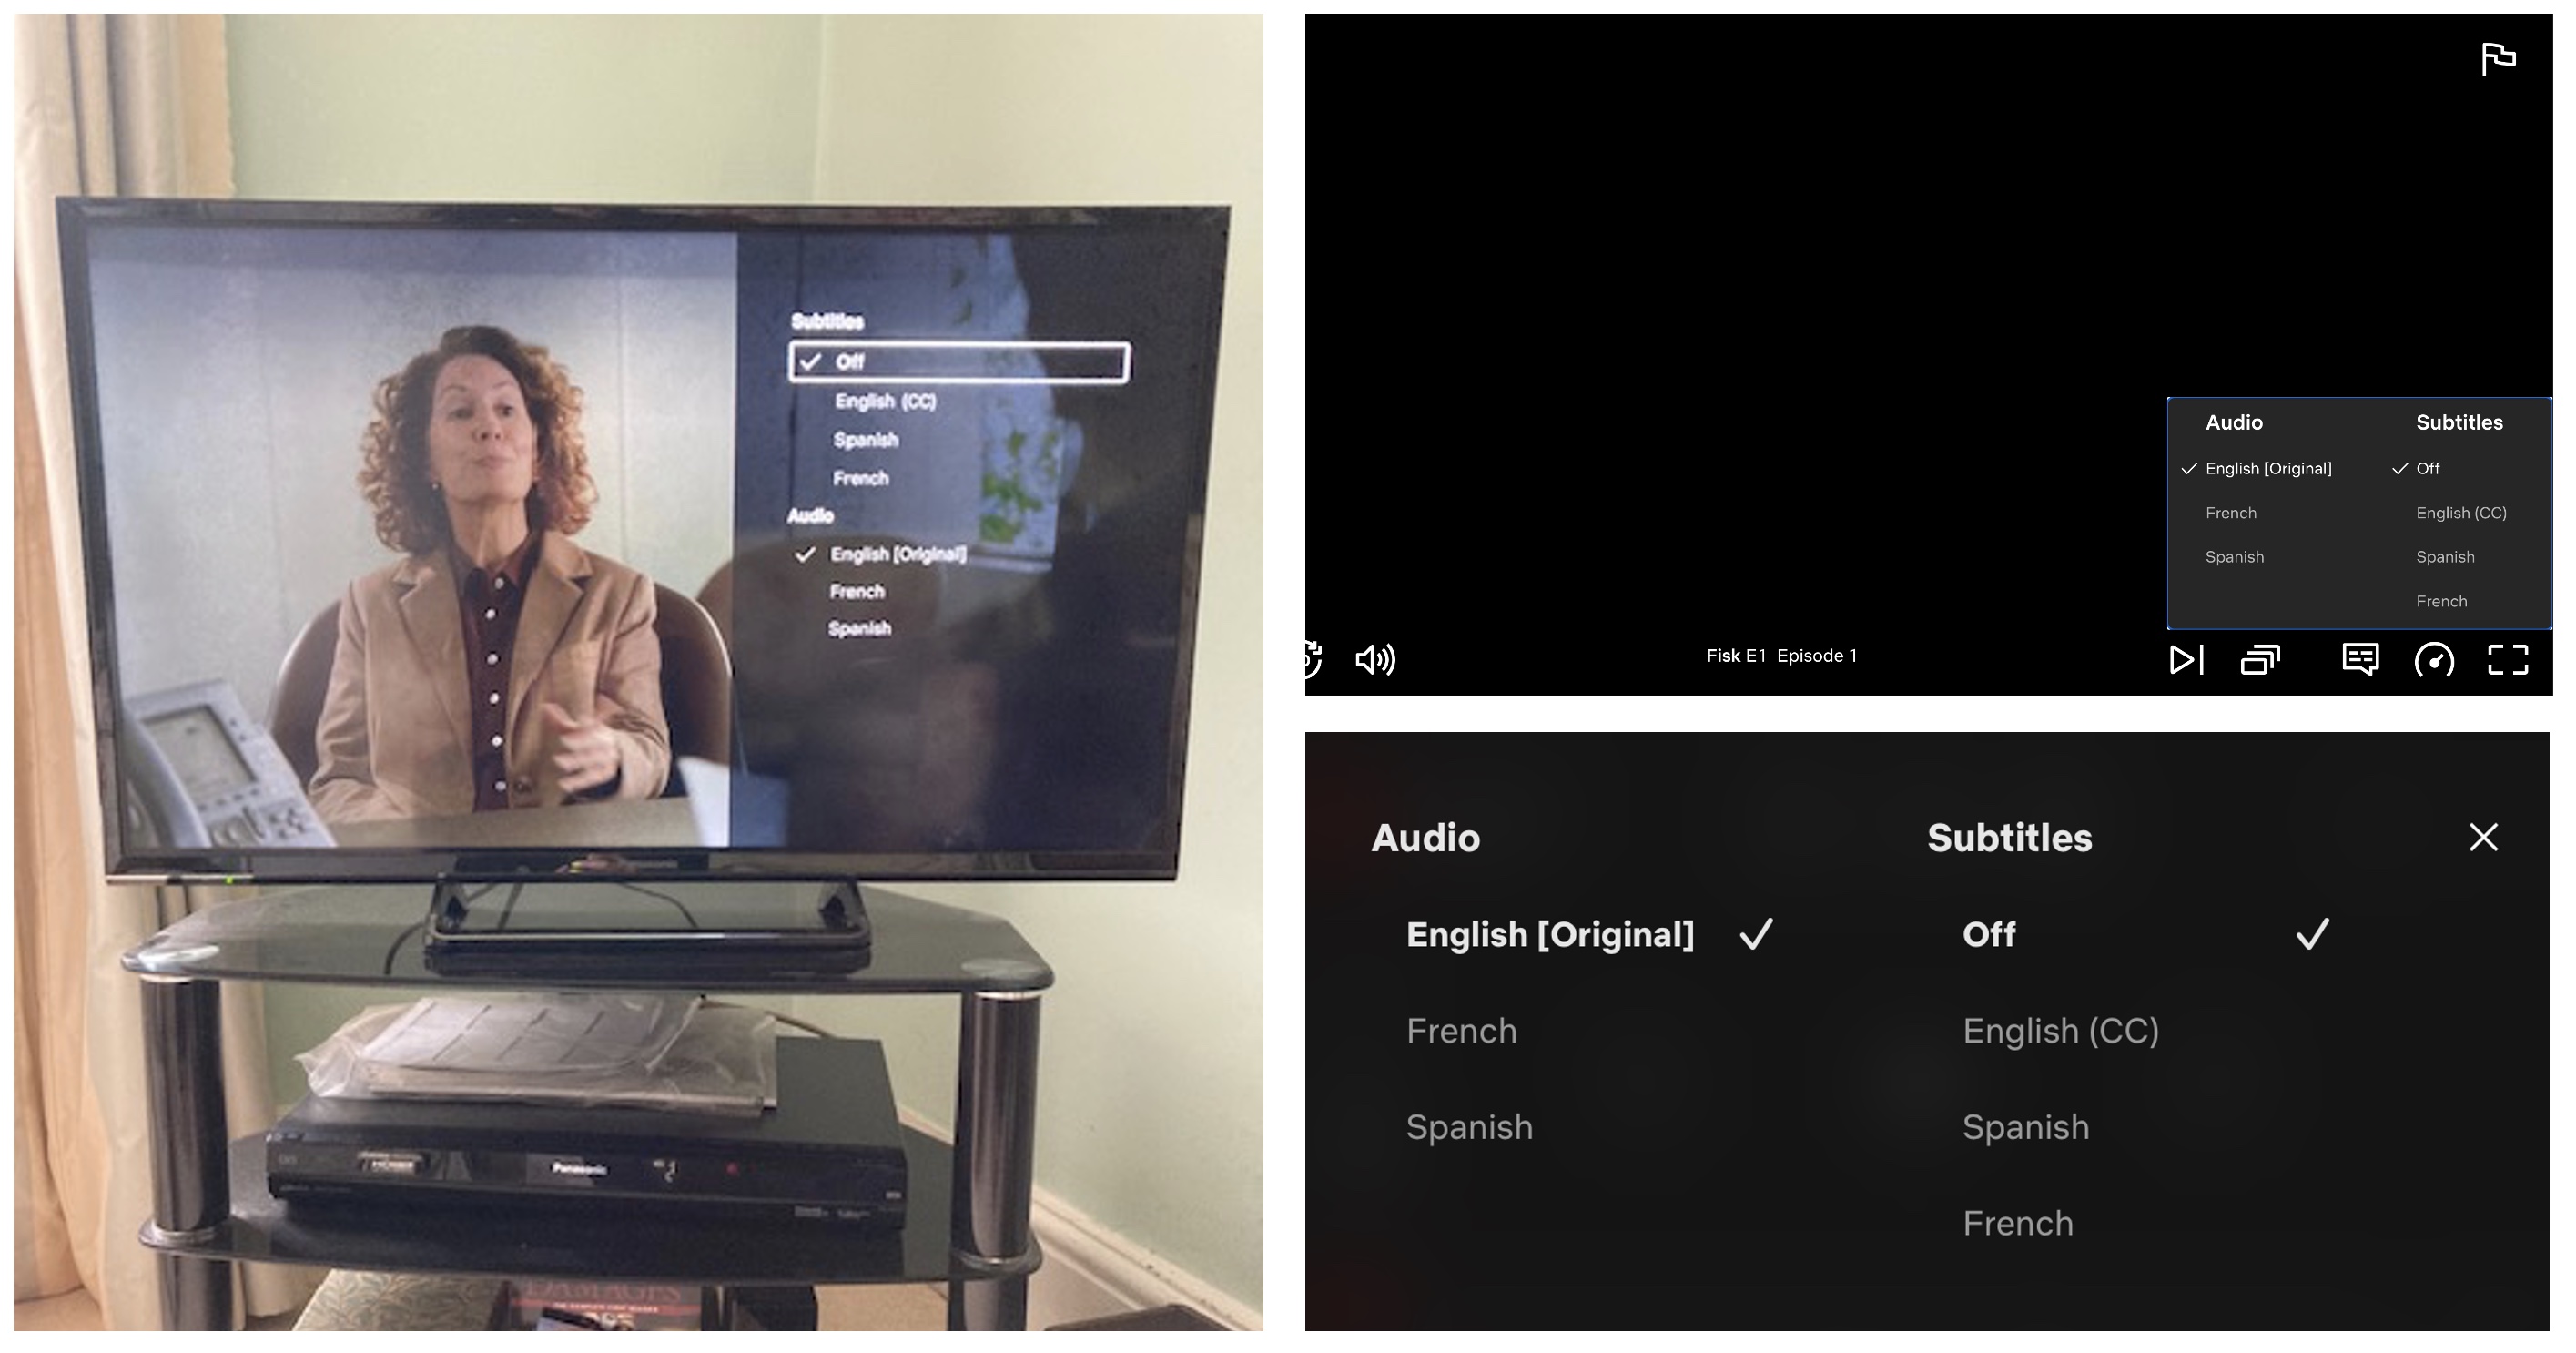Close the Audio and Subtitles panel
The image size is (2576, 1353).
coord(2488,837)
